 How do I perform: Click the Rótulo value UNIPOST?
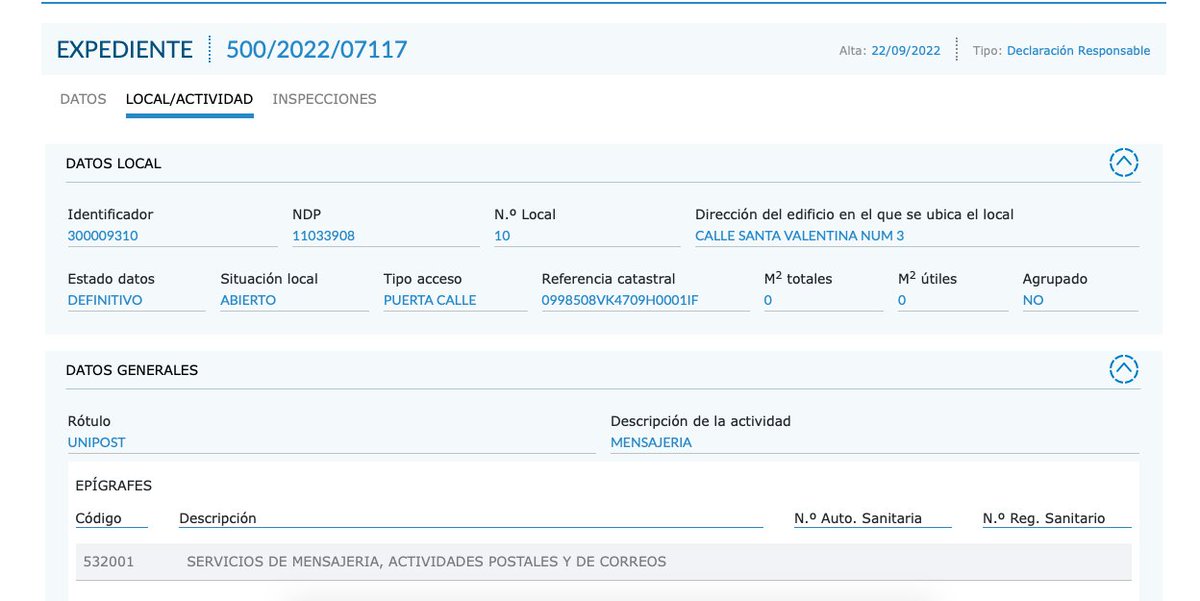point(95,442)
